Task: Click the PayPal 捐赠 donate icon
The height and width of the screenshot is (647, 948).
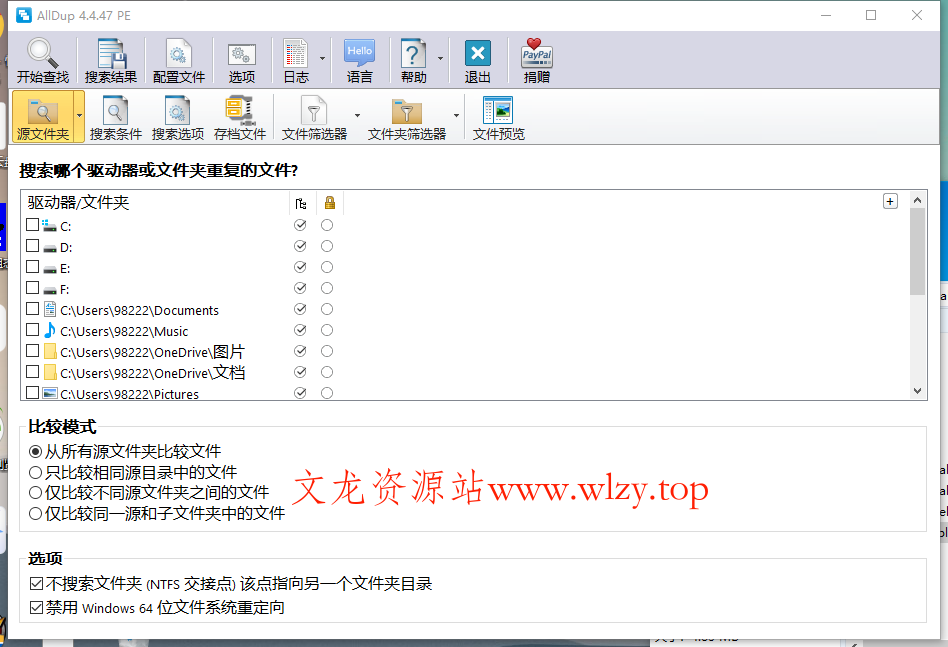Action: (537, 53)
